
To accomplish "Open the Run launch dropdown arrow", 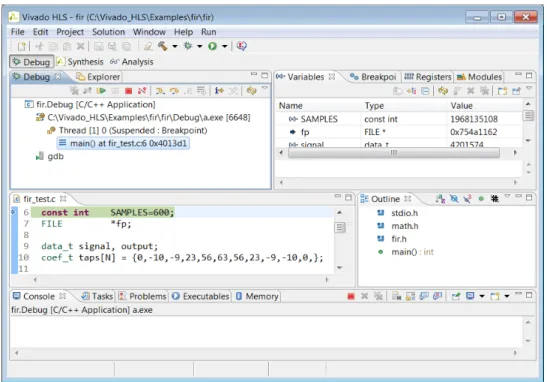I will (x=225, y=46).
